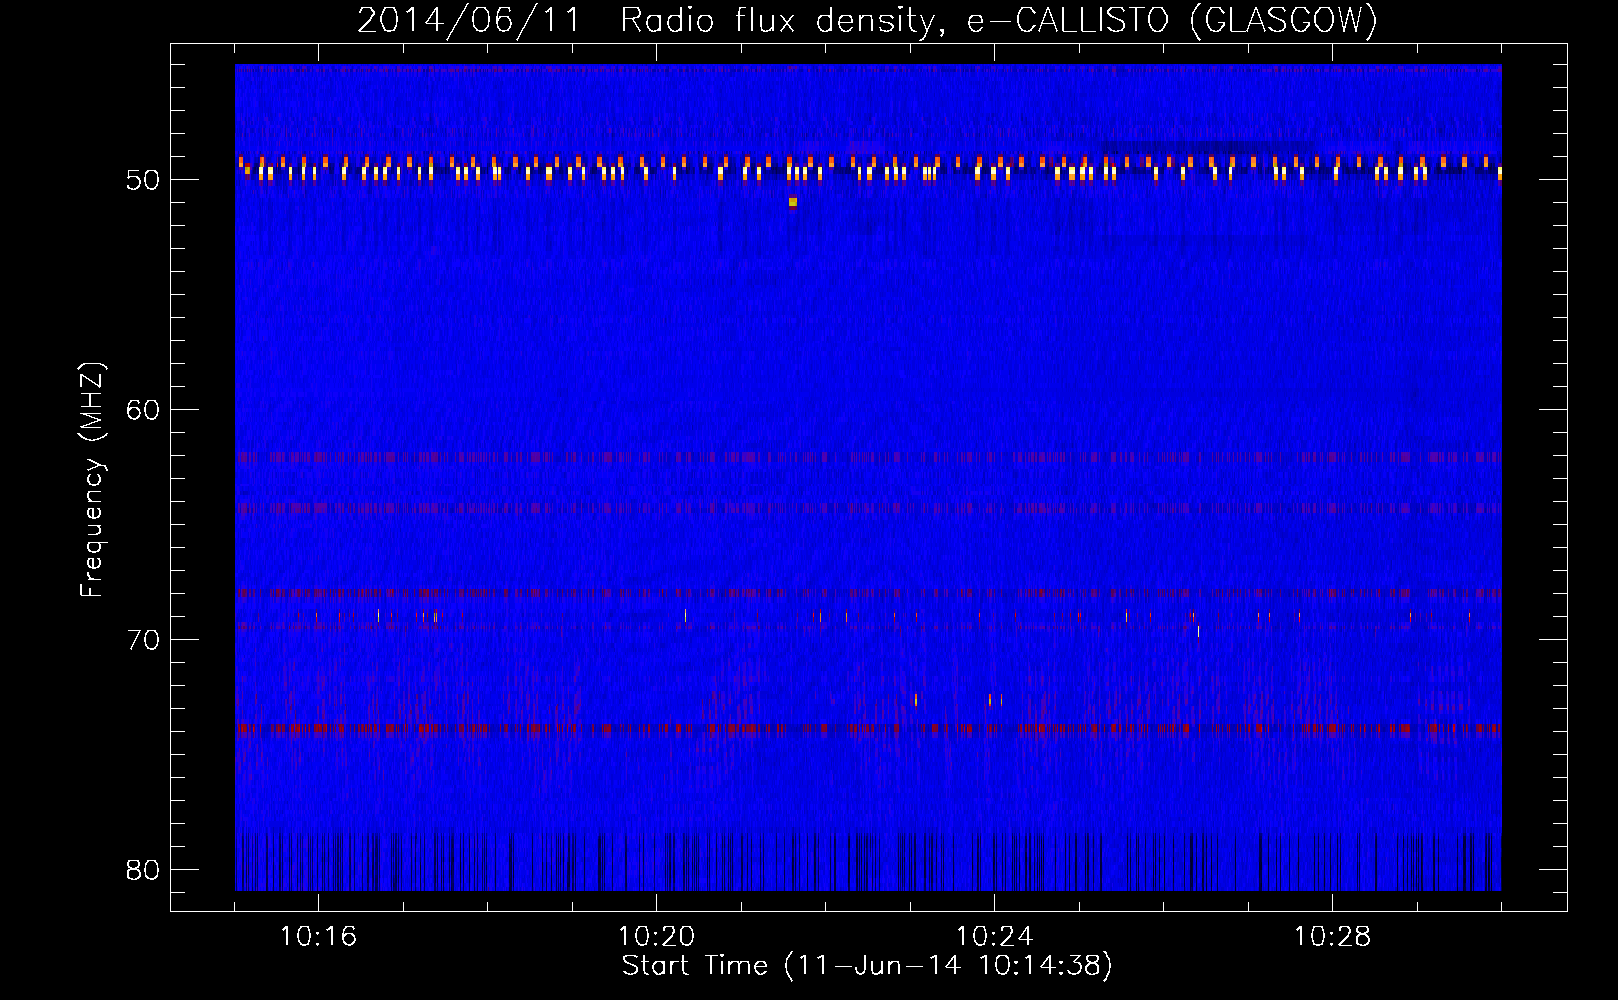Click the 70 MHz frequency tick label
This screenshot has height=1000, width=1618.
[x=143, y=640]
